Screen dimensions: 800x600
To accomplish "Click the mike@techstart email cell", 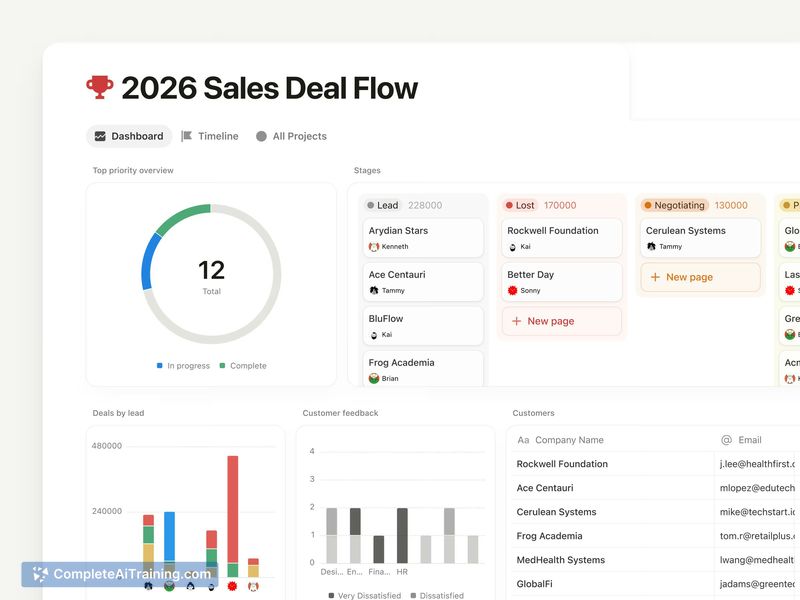I will tap(757, 512).
